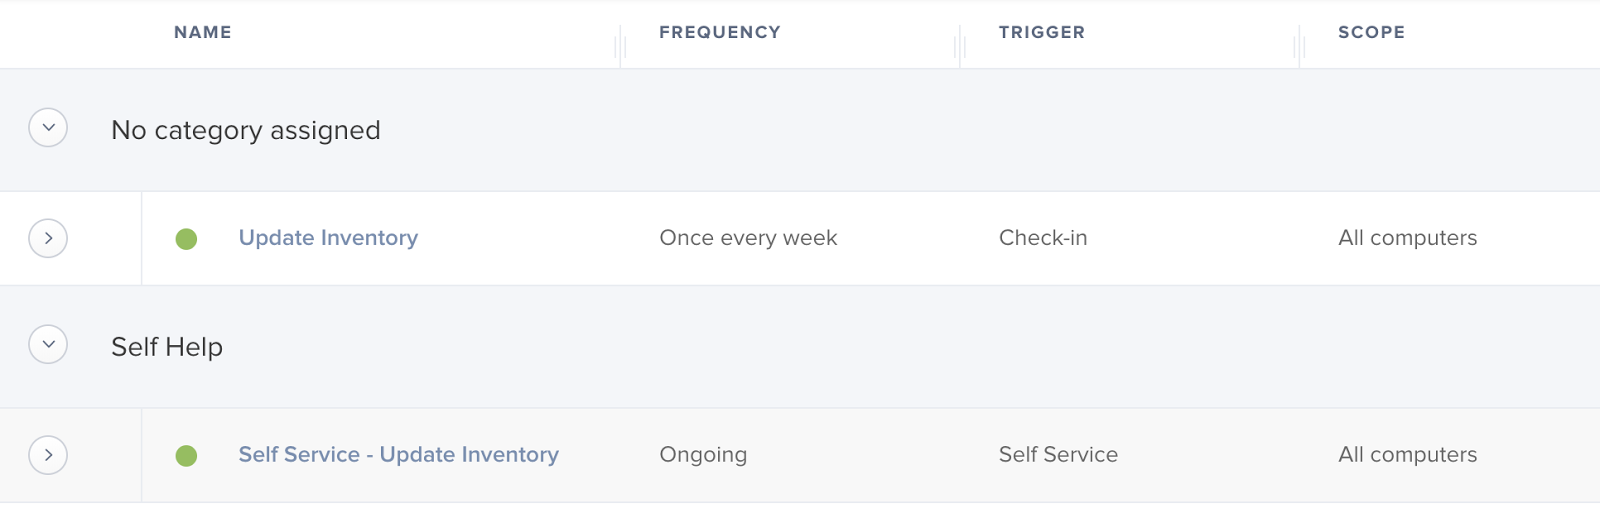Click All computers scope for Update Inventory

pos(1407,238)
